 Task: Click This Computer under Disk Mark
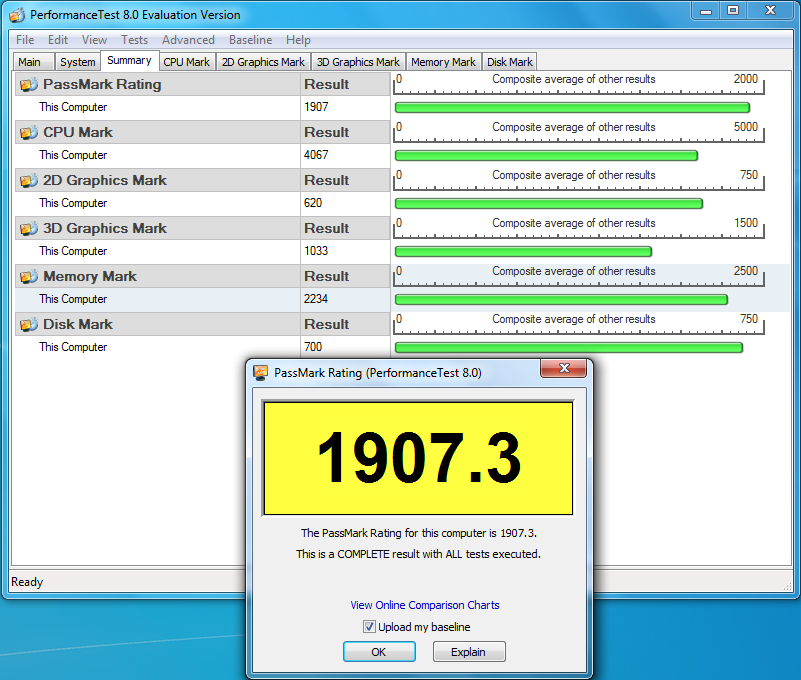(73, 347)
